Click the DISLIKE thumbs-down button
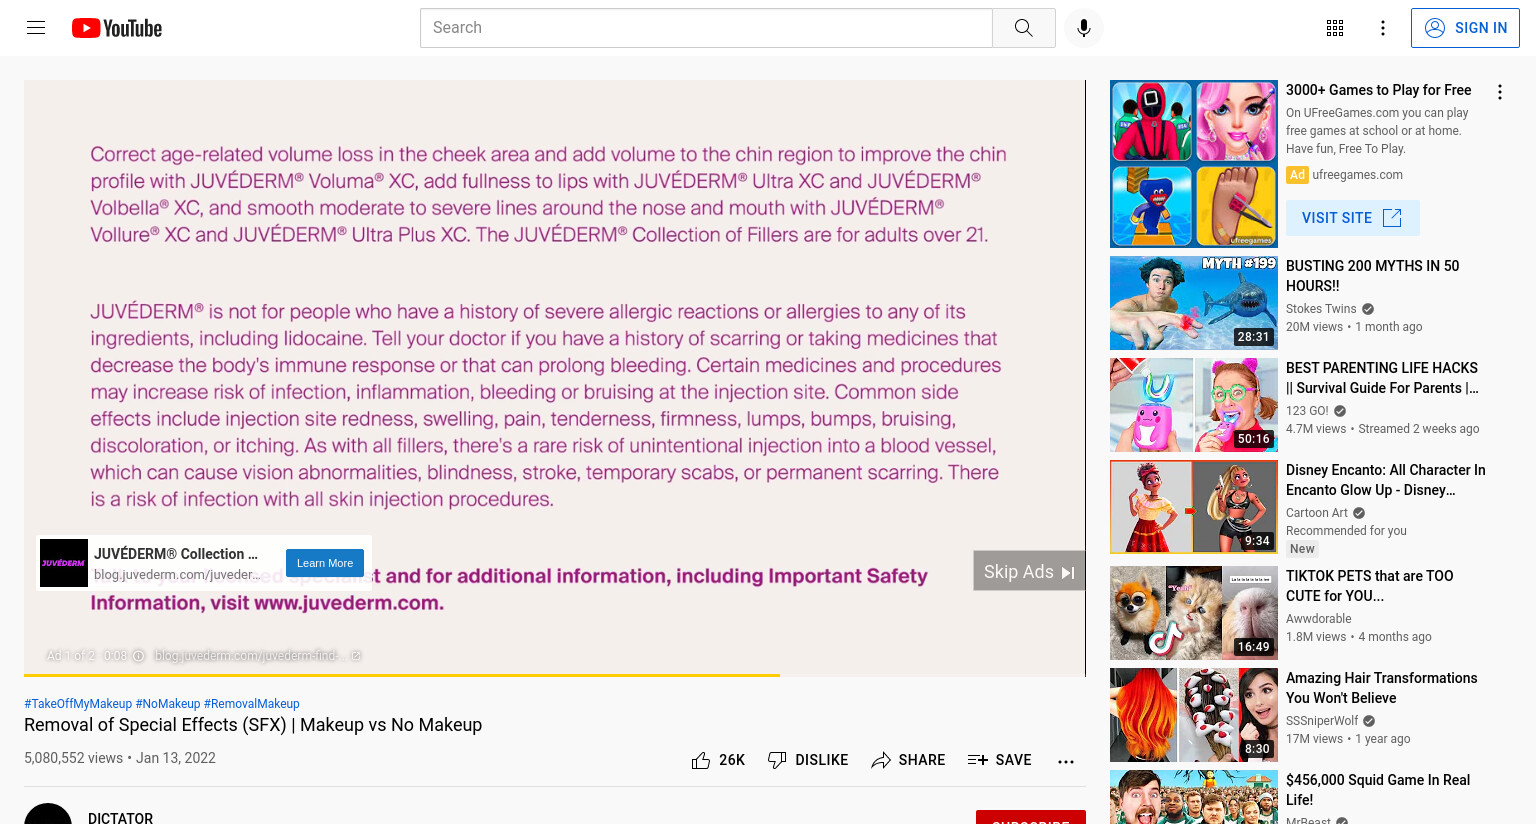The image size is (1536, 824). (807, 760)
